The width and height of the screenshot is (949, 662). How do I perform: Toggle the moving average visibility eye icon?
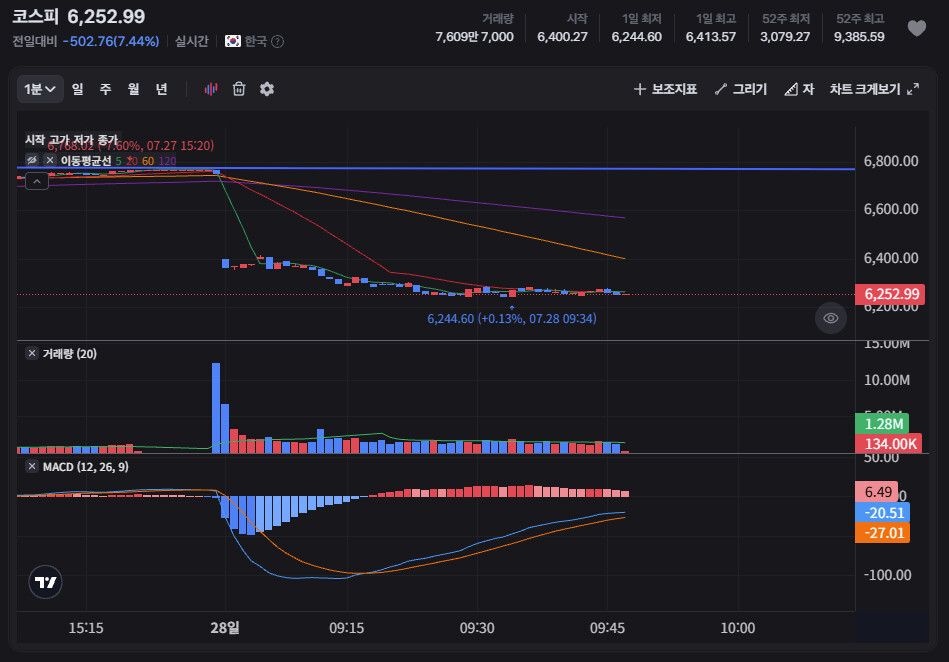(32, 160)
